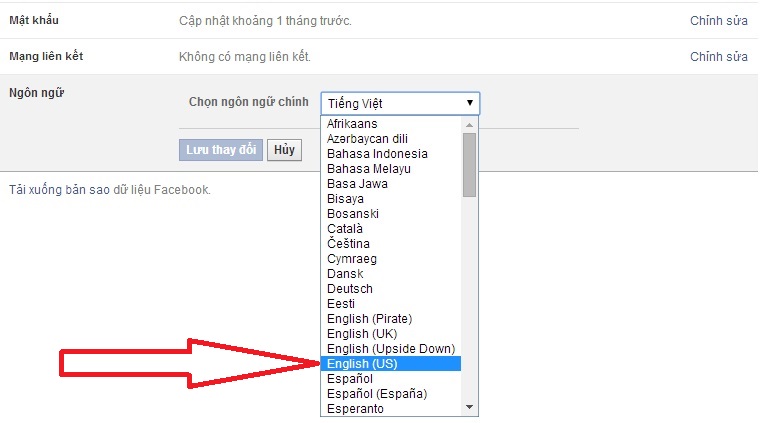Click the Cập nhật khoảng 1 tháng trước text

point(265,21)
